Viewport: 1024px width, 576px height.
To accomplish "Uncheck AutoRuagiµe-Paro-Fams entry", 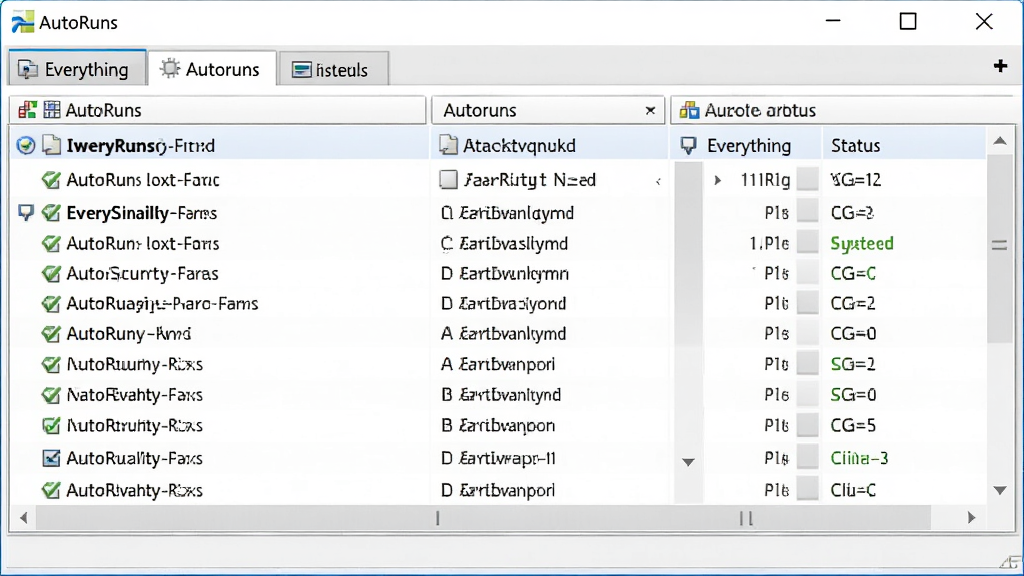I will point(51,303).
